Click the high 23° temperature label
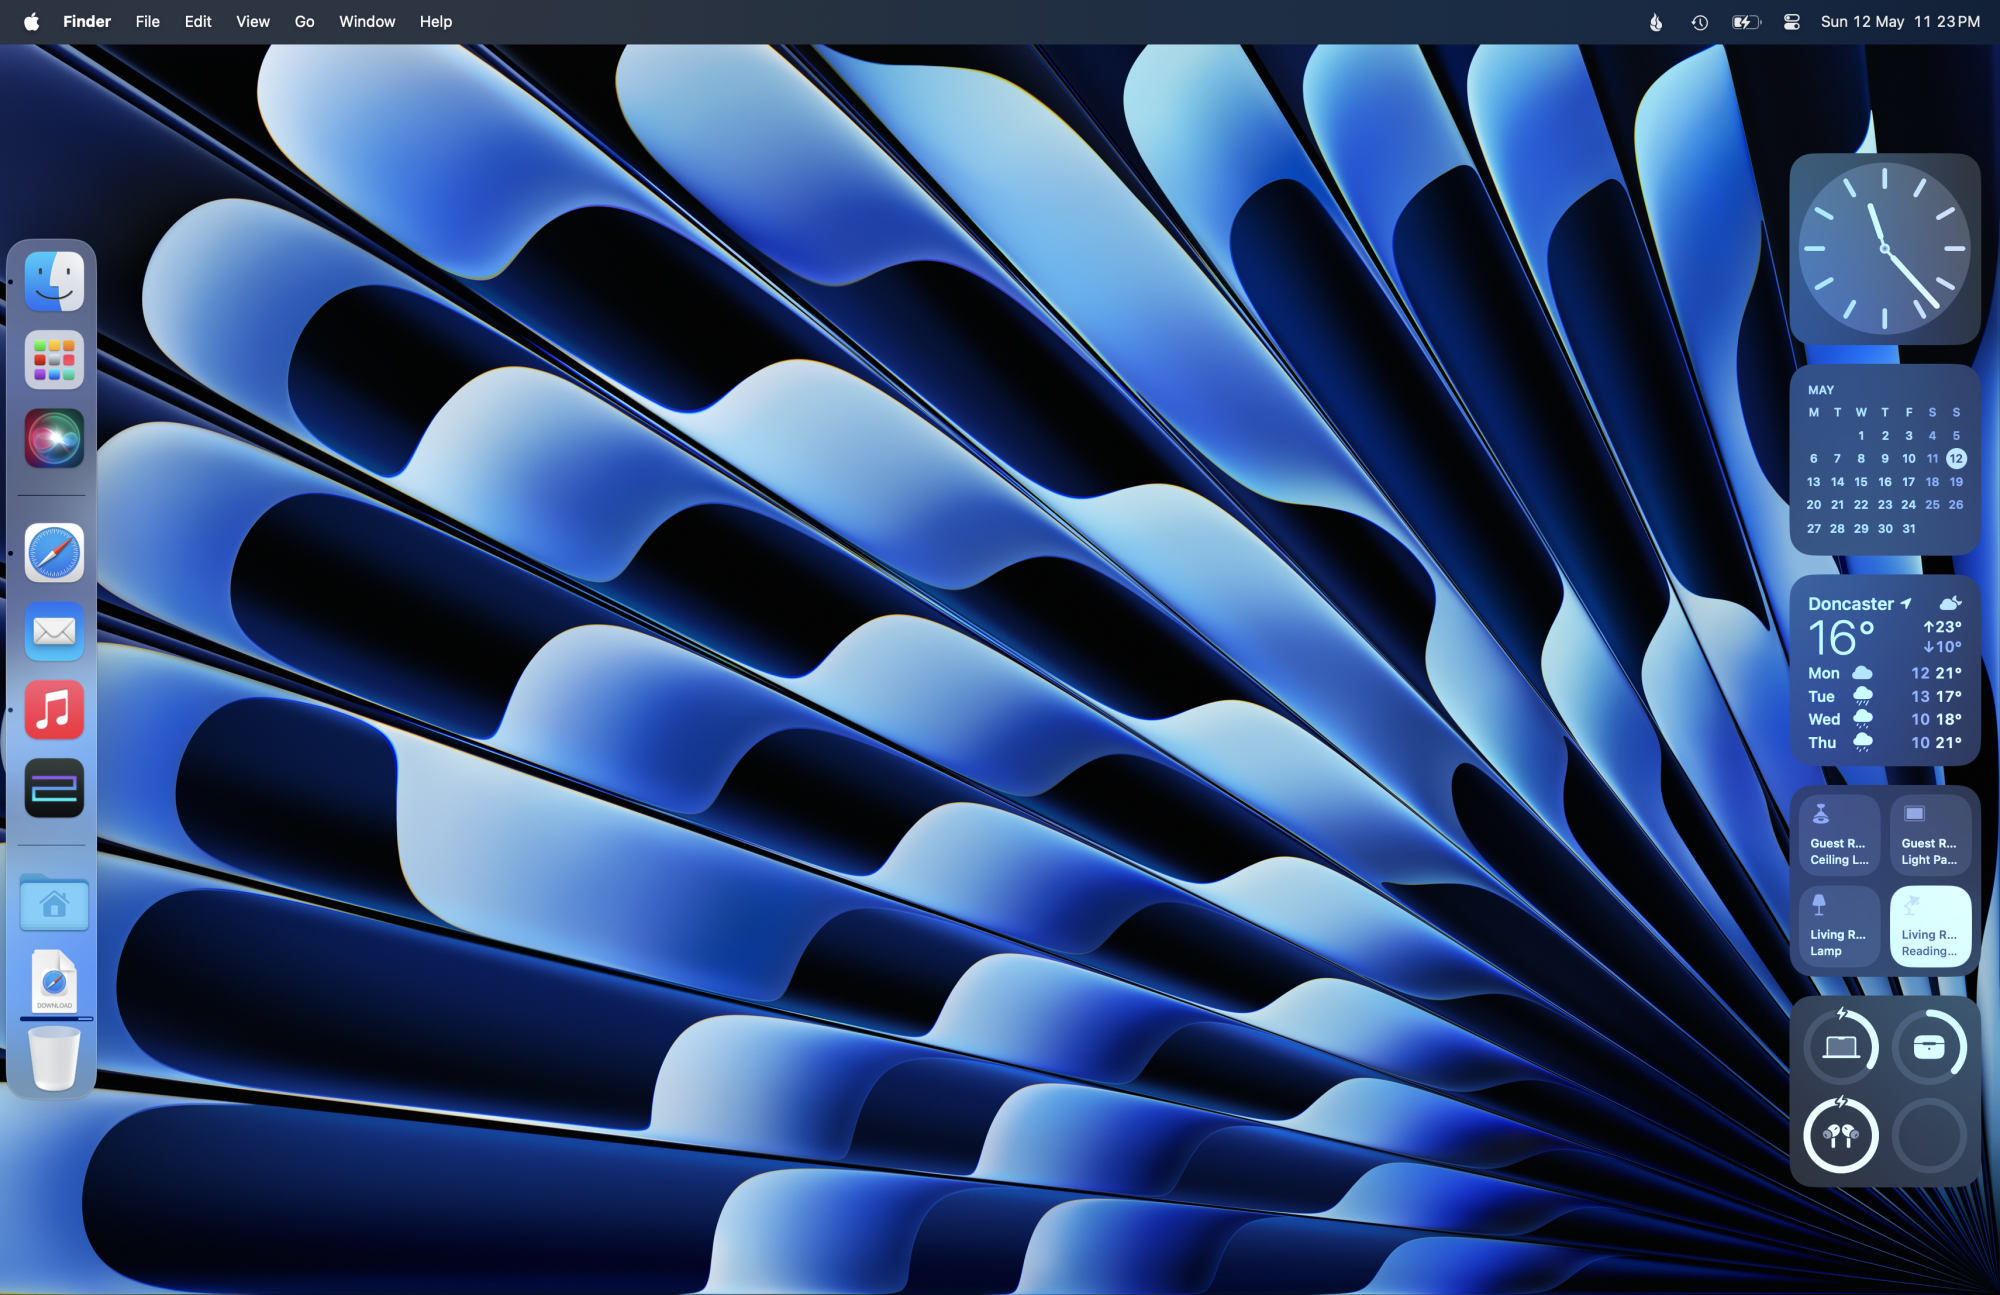2000x1295 pixels. 1943,627
